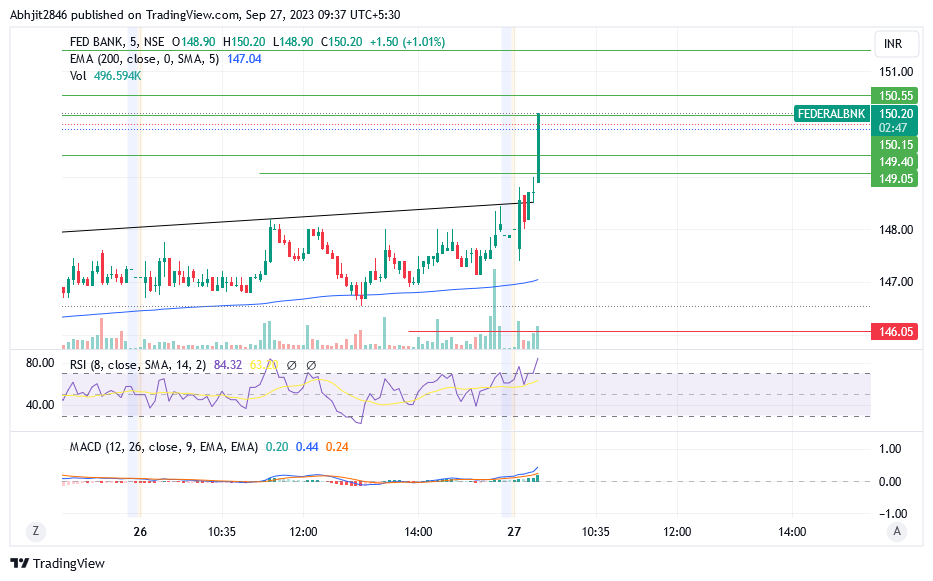Click the change value +1.50 (+1.01%)

tap(408, 42)
